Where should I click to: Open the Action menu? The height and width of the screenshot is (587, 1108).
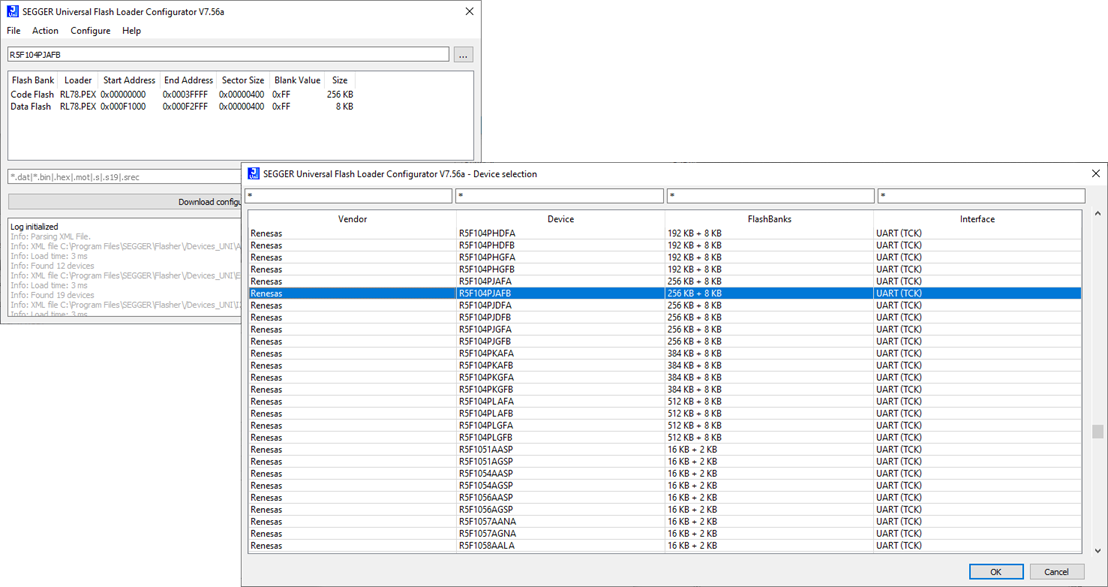[45, 31]
